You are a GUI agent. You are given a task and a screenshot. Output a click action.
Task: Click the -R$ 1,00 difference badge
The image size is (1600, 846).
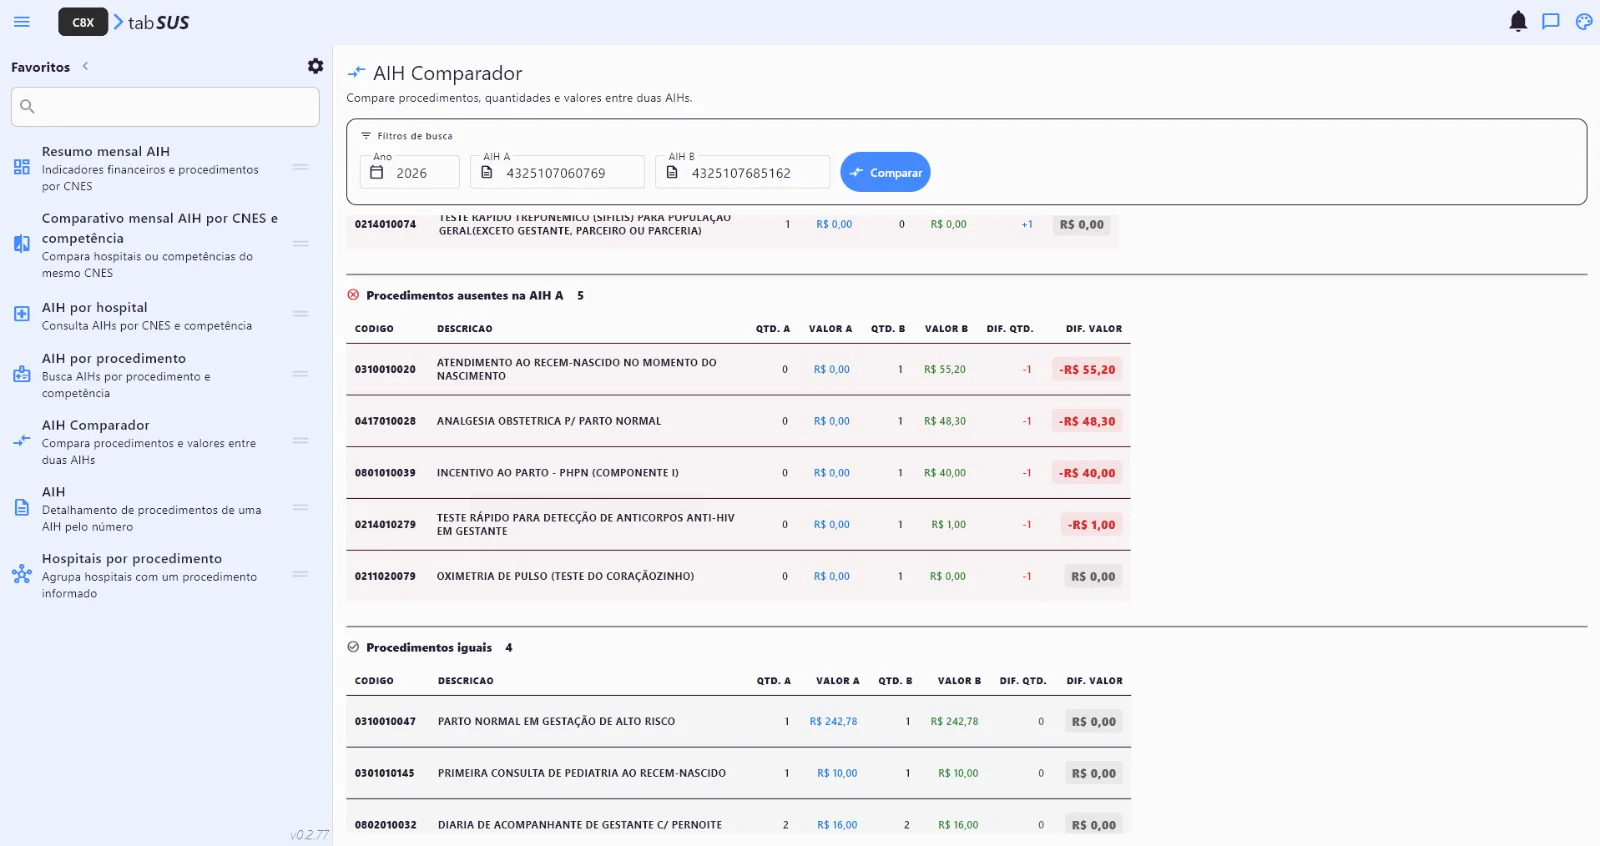click(1091, 525)
